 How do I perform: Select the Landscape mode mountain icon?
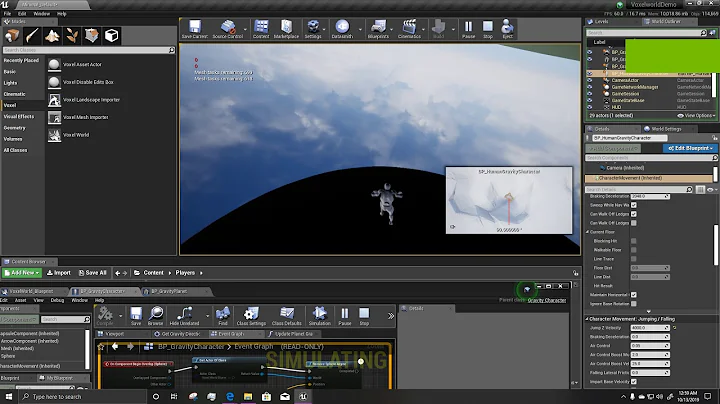click(x=52, y=35)
